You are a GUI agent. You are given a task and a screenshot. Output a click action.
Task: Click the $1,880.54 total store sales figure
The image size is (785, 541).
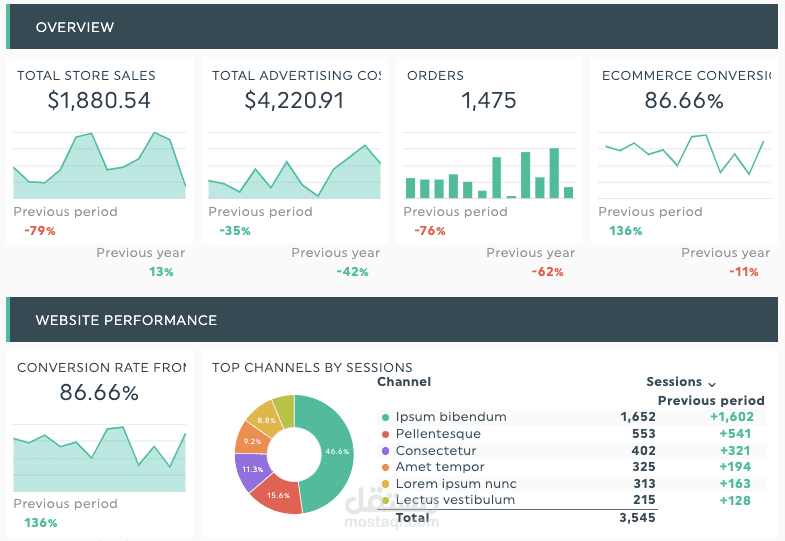[x=99, y=101]
